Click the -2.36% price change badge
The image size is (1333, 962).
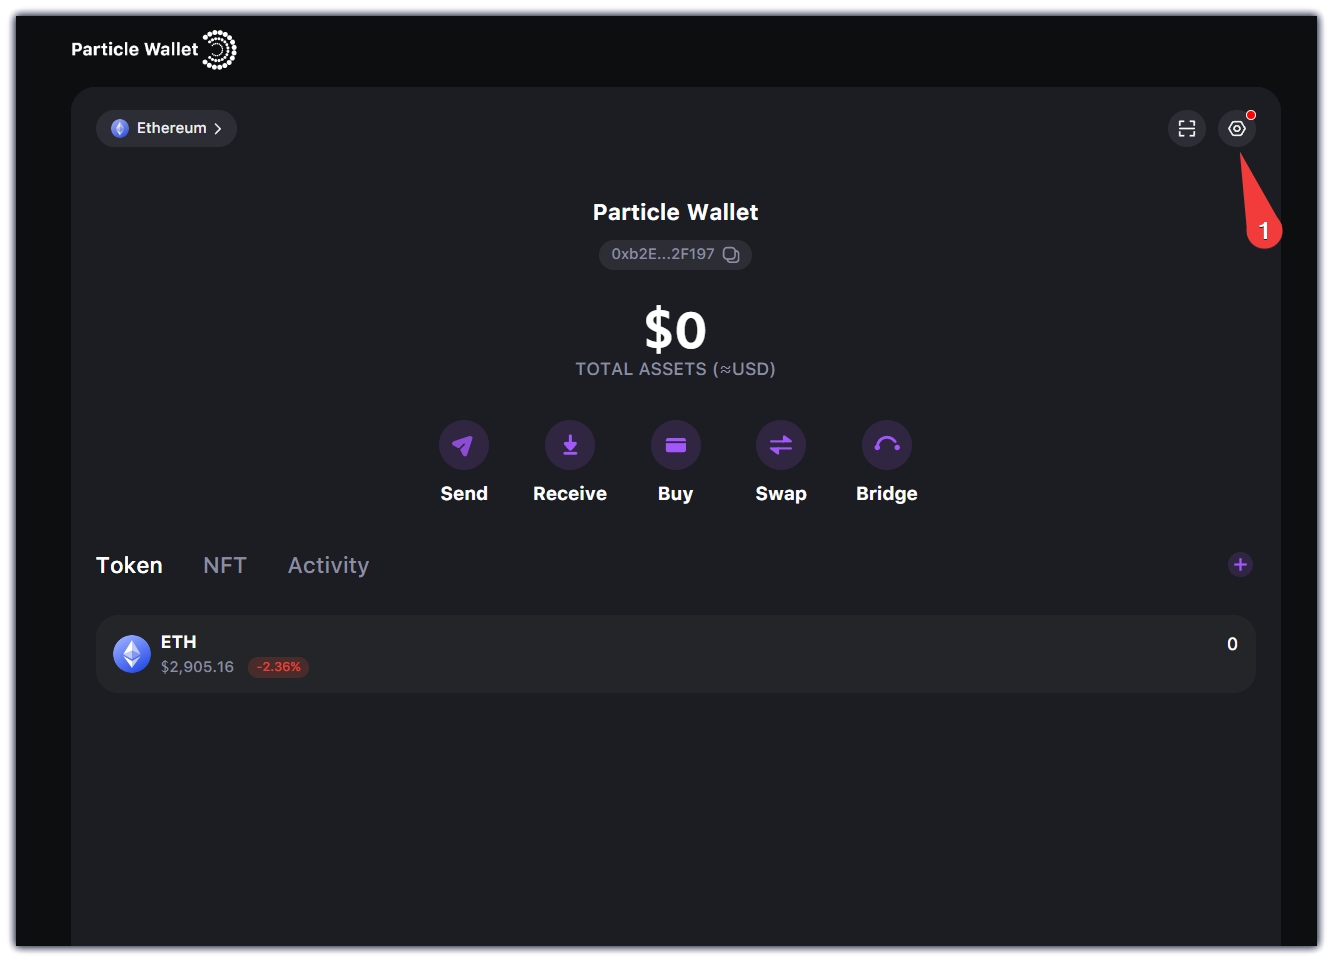278,667
